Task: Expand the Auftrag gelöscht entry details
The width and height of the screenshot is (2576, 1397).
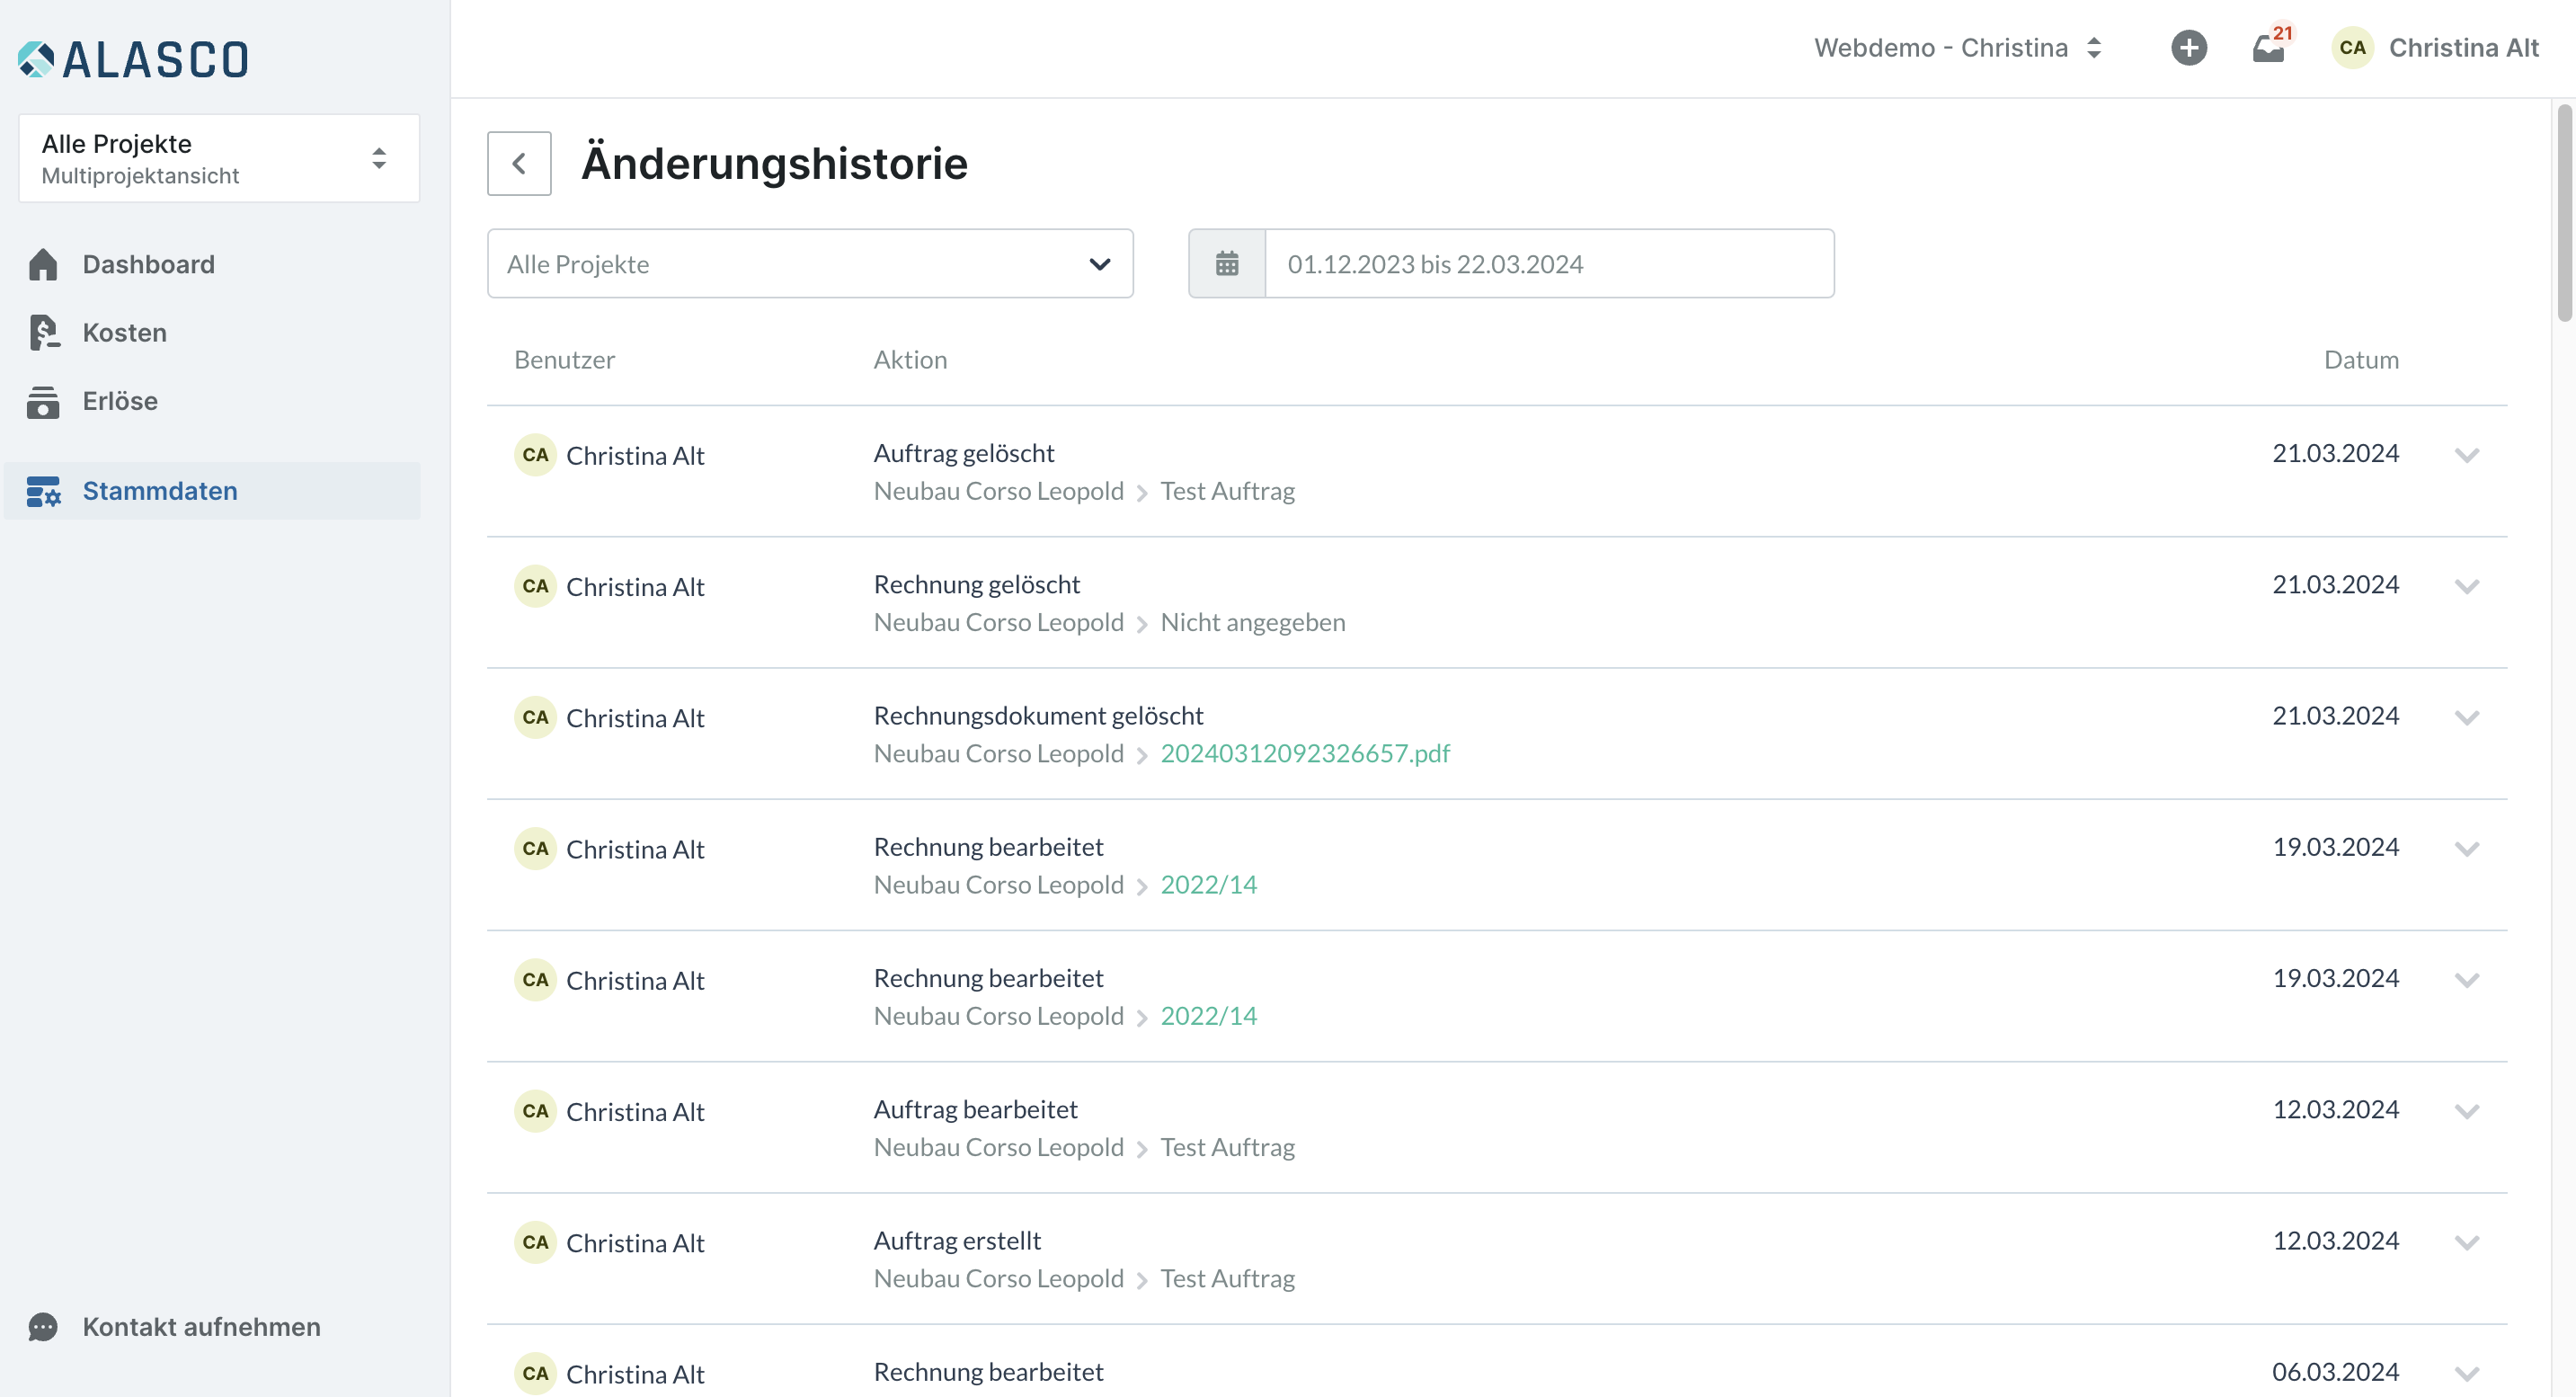Action: [x=2466, y=455]
